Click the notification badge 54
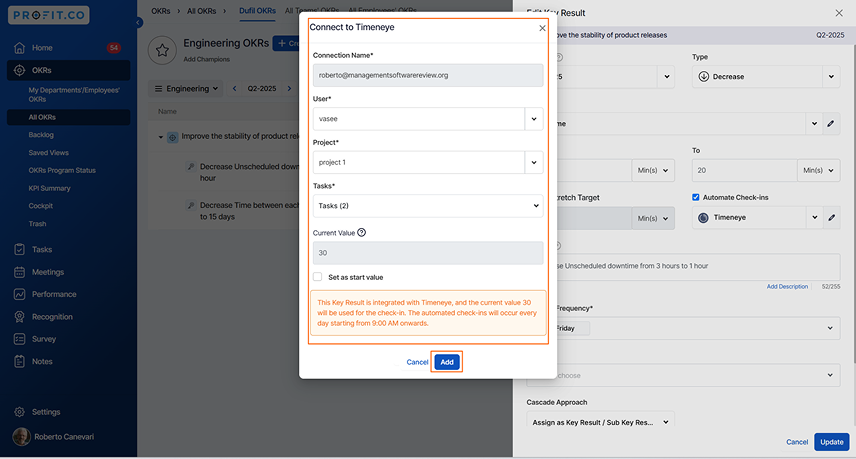Image resolution: width=856 pixels, height=459 pixels. click(114, 47)
